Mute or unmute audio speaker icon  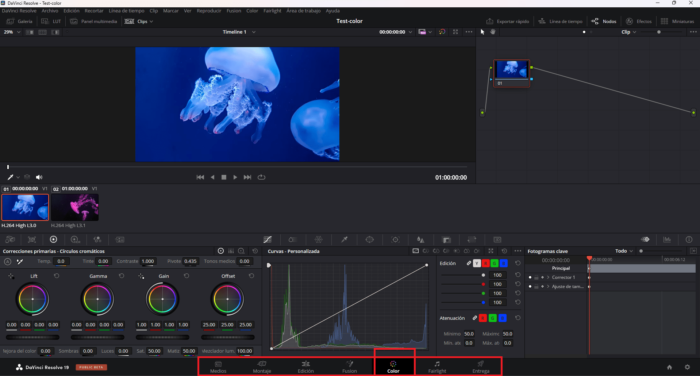point(39,177)
